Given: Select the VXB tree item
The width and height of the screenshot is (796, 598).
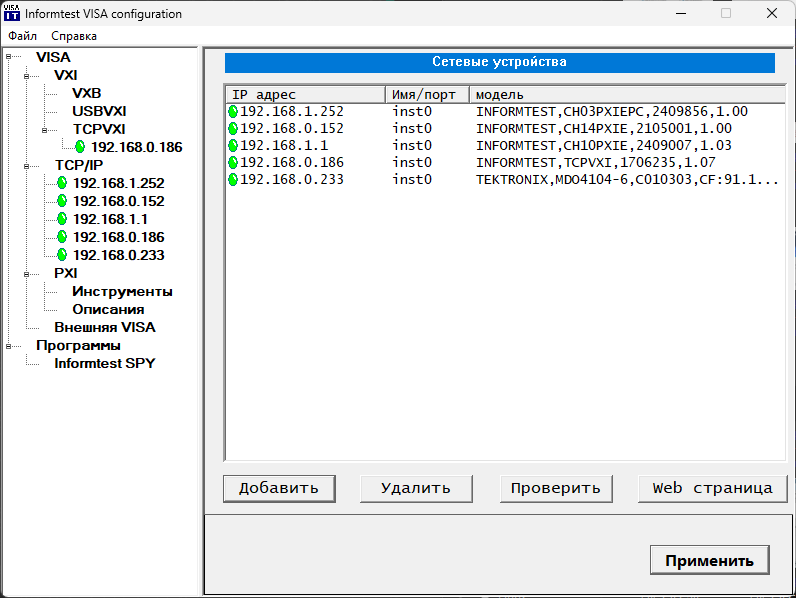Looking at the screenshot, I should (x=86, y=93).
